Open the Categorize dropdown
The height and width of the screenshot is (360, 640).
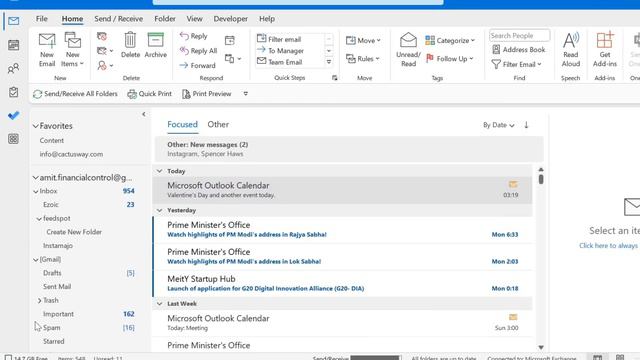coord(450,40)
